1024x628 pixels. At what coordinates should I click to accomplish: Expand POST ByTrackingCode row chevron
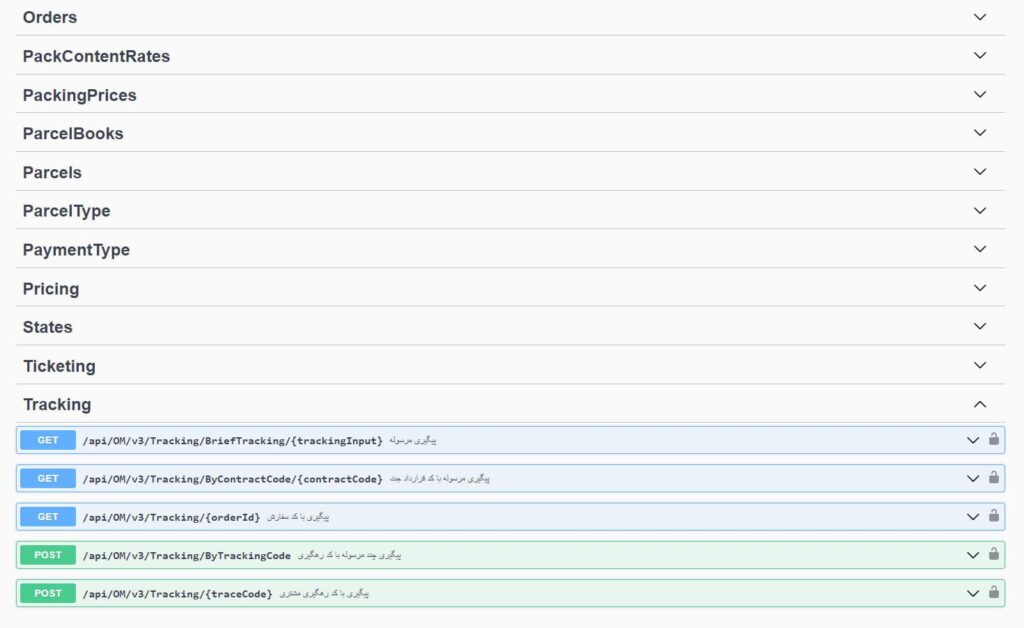click(x=972, y=555)
